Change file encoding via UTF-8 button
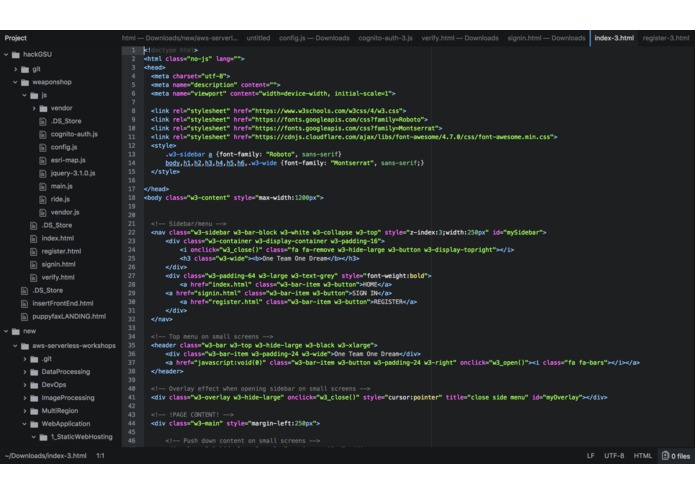The width and height of the screenshot is (695, 494). click(614, 455)
